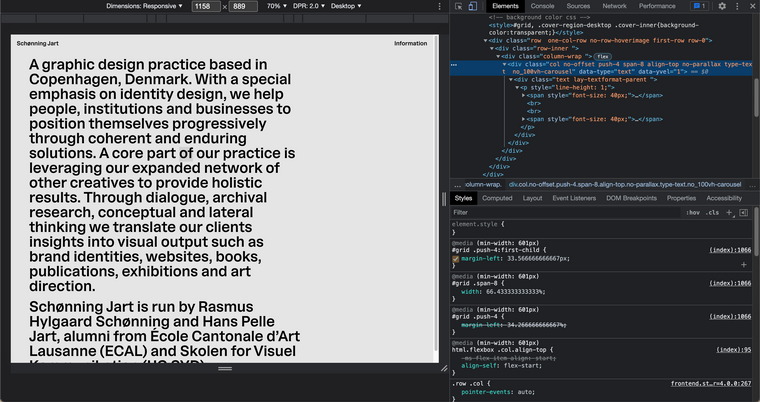
Task: Toggle computed styles sidebar icon
Action: pos(744,213)
